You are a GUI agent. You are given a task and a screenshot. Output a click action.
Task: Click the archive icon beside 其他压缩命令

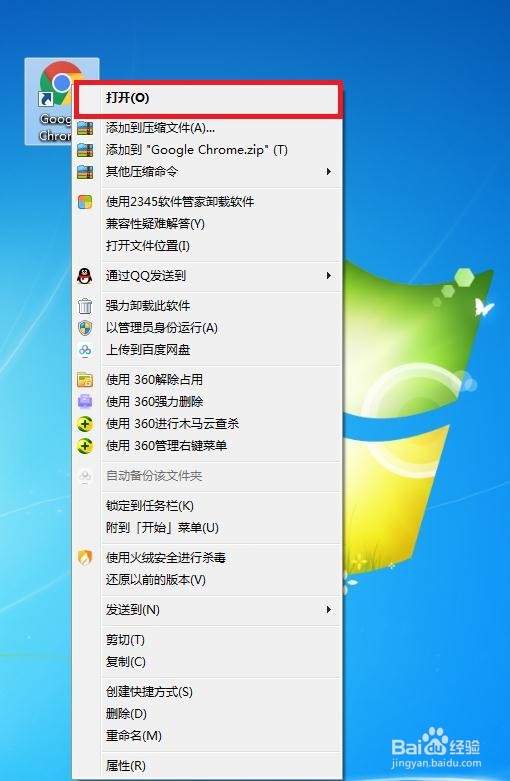click(85, 172)
